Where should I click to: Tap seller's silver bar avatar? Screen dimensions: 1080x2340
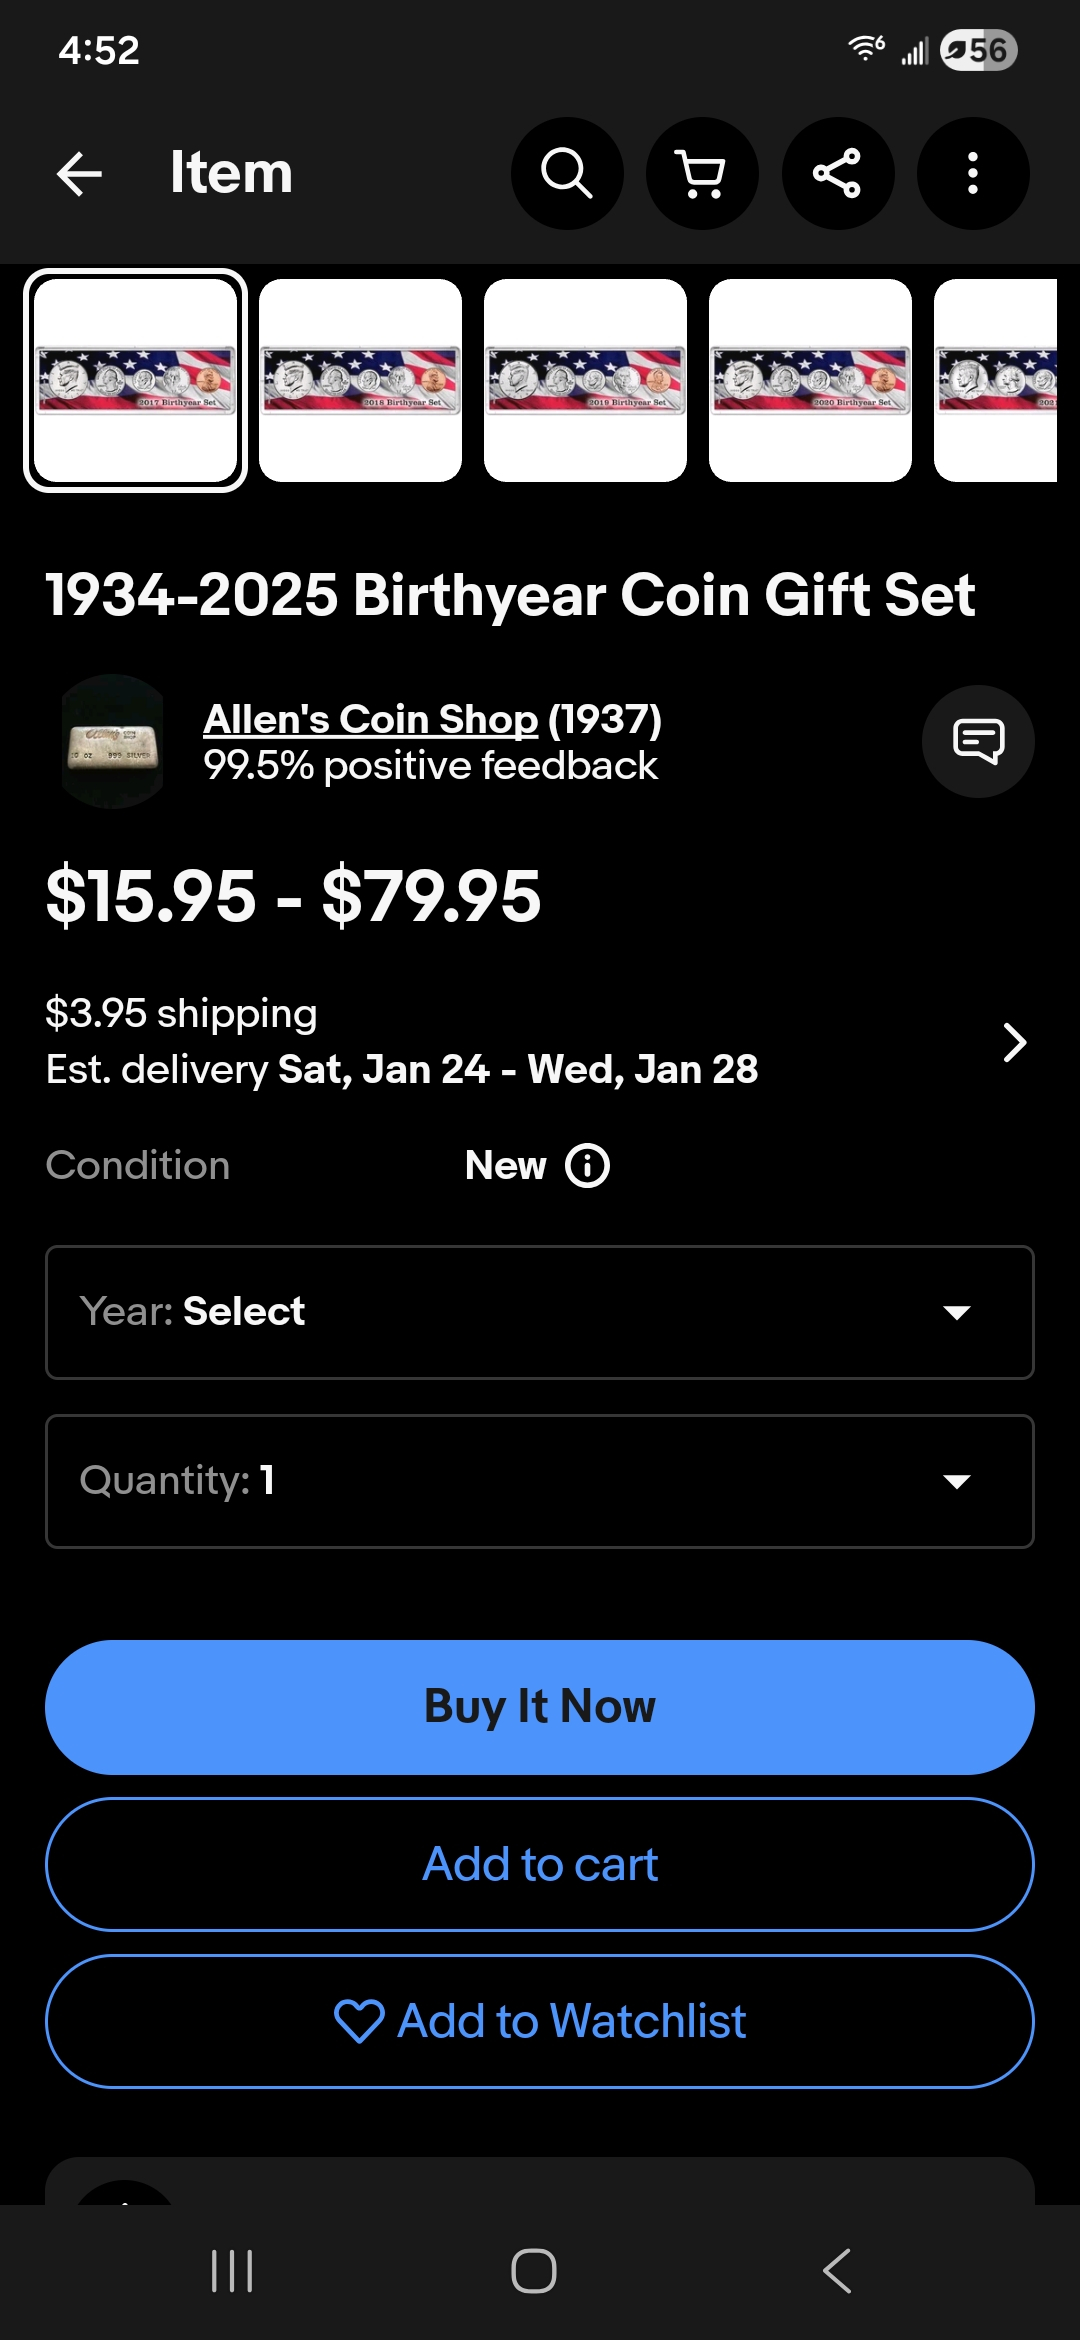(x=113, y=741)
